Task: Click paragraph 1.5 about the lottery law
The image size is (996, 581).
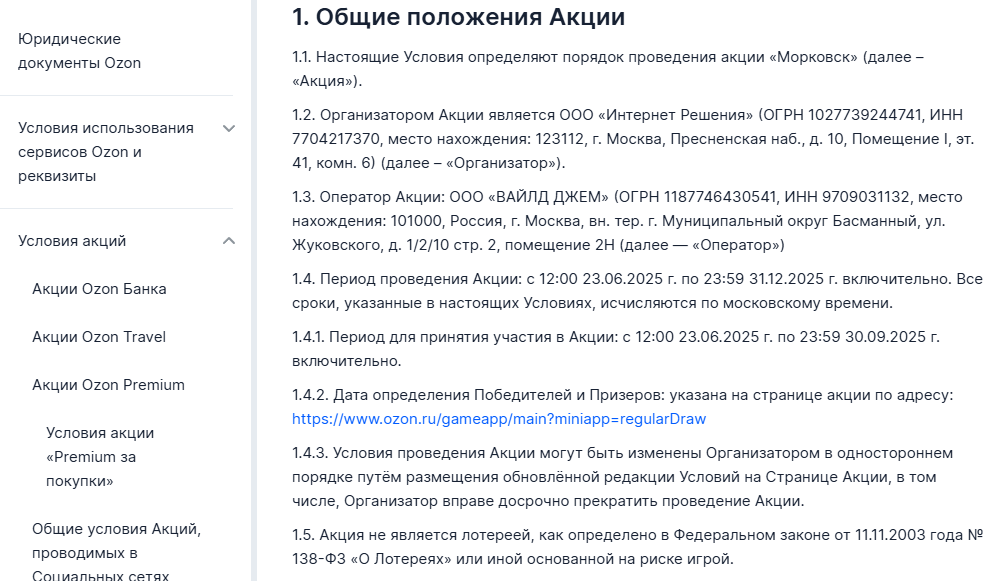Action: 635,547
